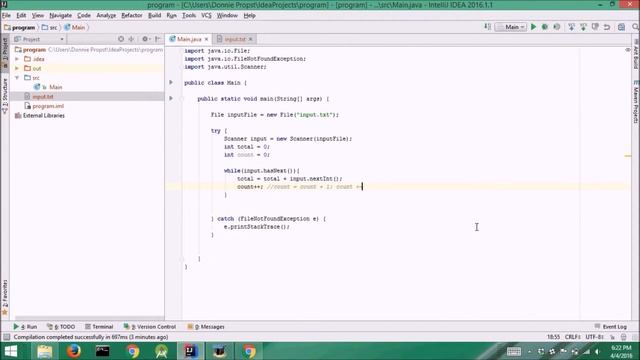Image resolution: width=640 pixels, height=360 pixels.
Task: Open the Messages tool window
Action: click(x=206, y=327)
